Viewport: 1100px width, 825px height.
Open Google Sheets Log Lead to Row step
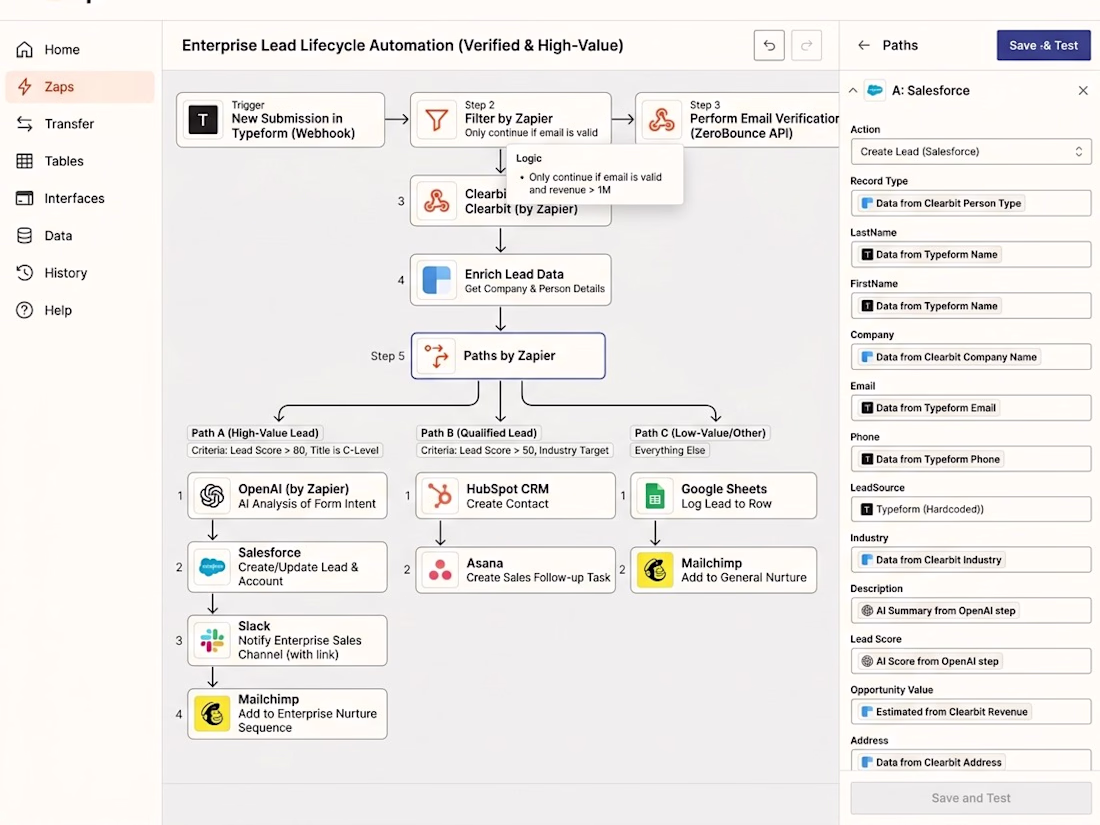pos(723,496)
